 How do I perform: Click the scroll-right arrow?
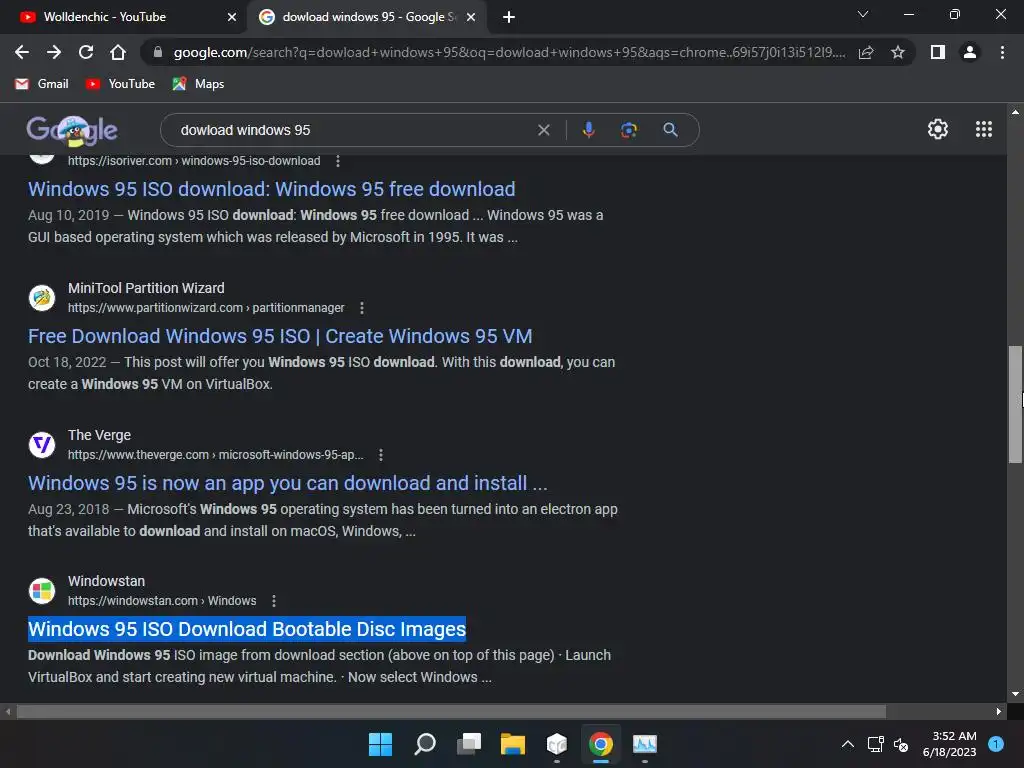click(x=999, y=711)
